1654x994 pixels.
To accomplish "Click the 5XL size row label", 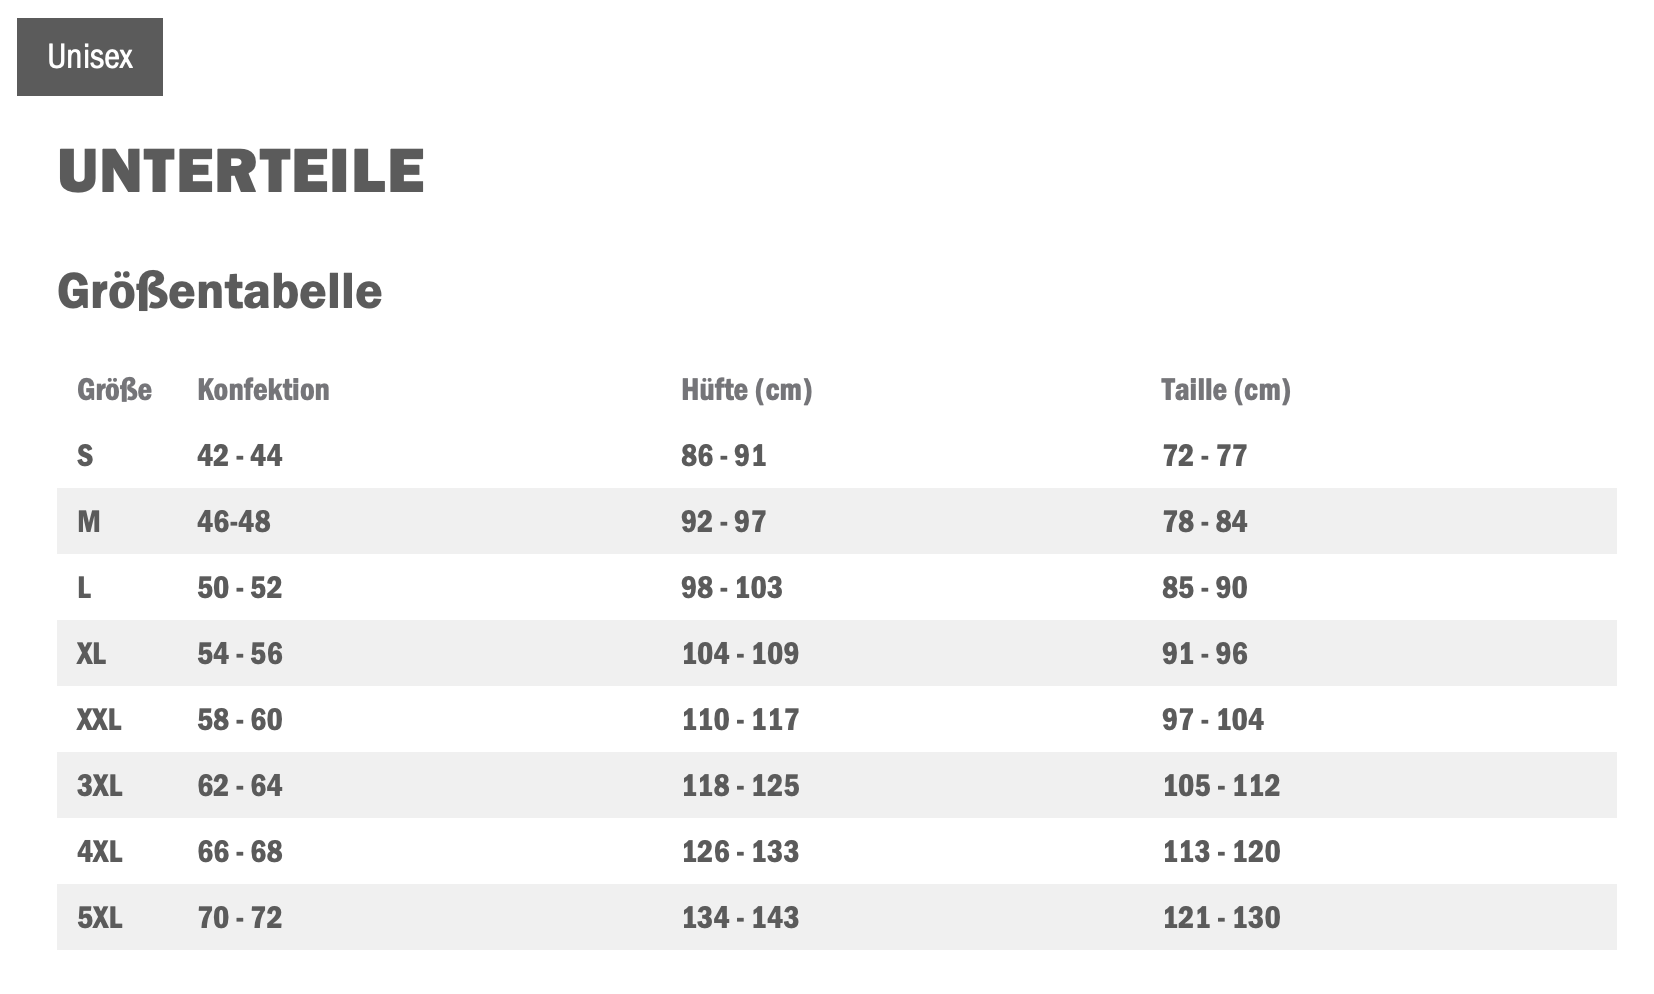I will pos(100,918).
